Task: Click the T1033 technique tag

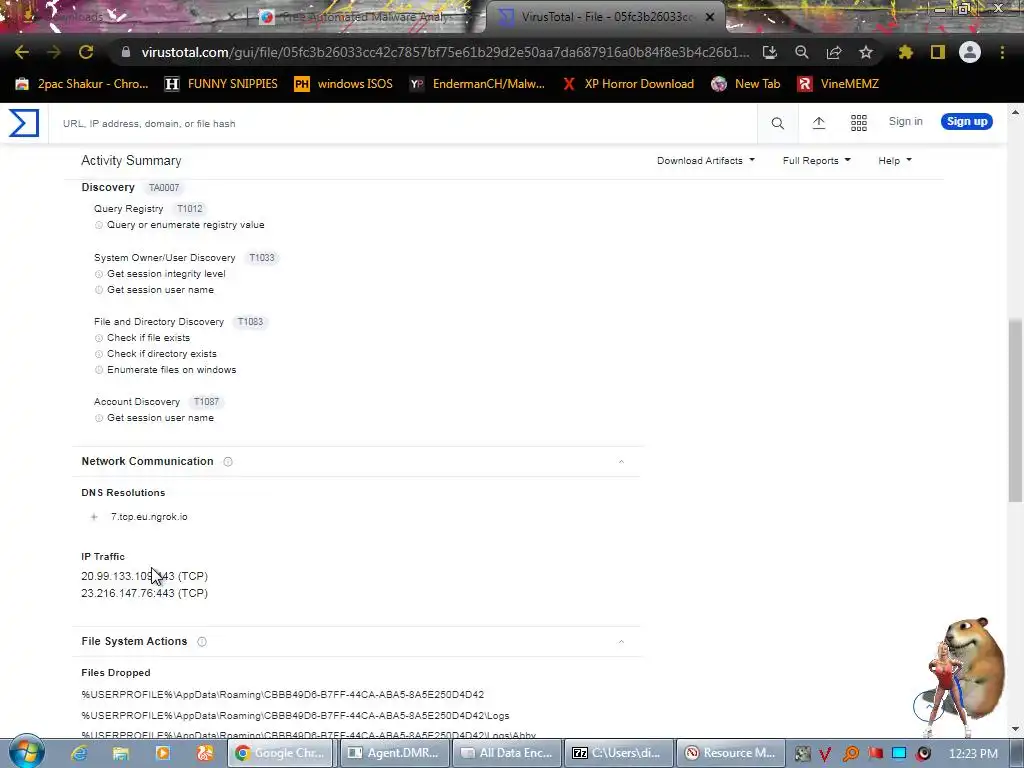Action: coord(261,258)
